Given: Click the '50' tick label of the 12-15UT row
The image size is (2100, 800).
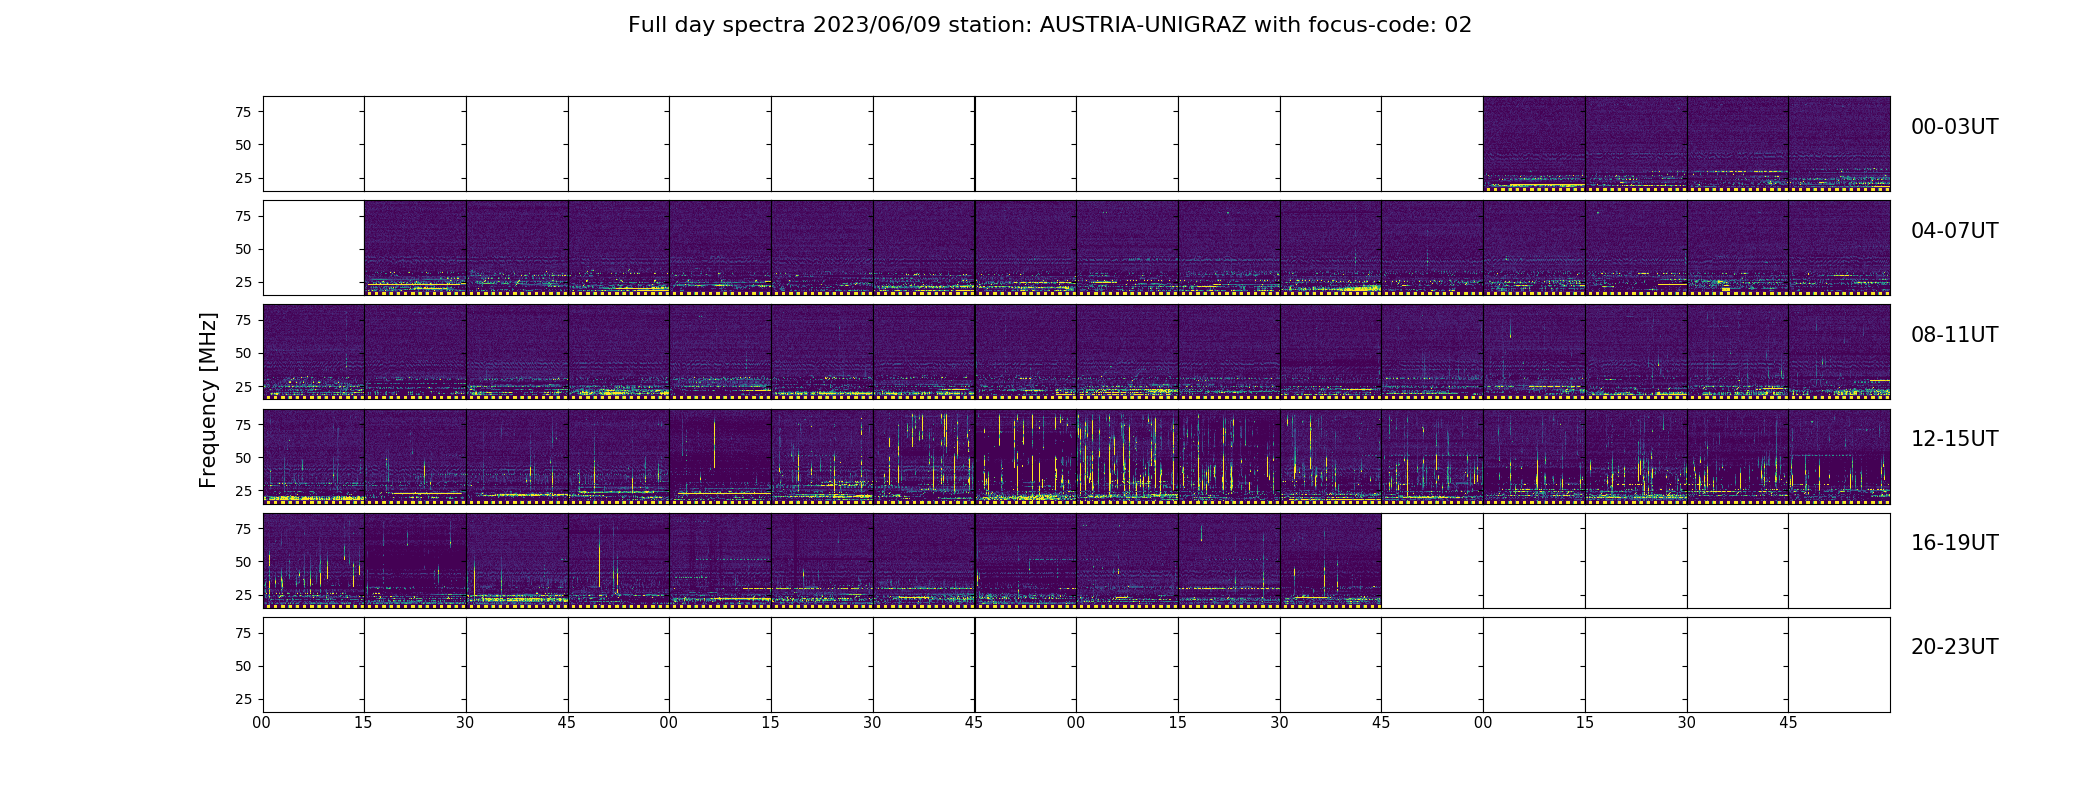Looking at the screenshot, I should pos(242,458).
